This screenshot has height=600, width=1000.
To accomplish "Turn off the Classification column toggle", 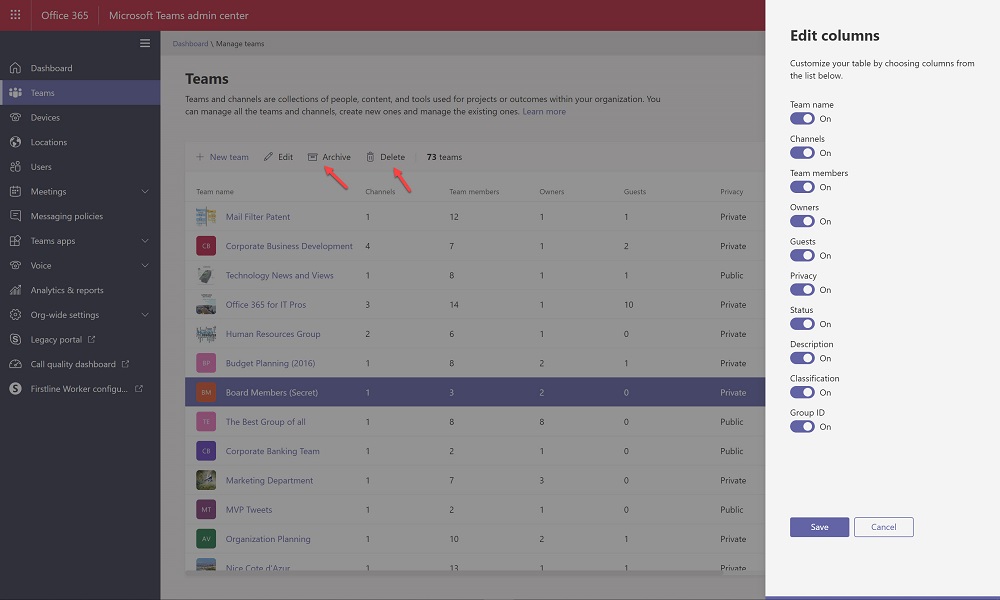I will 802,392.
